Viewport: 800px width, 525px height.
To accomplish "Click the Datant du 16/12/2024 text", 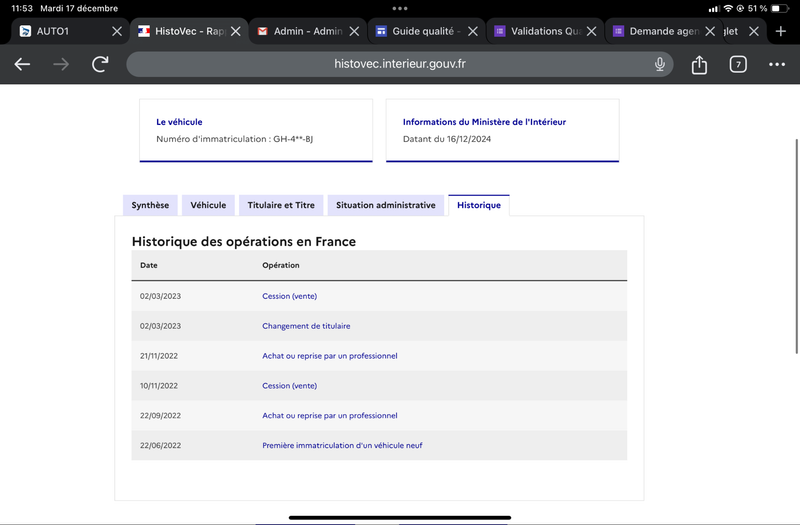I will [447, 139].
